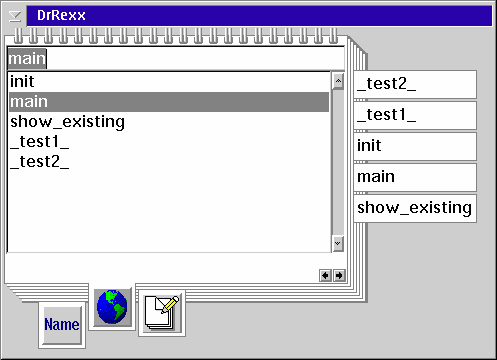Open the notepad with pencil tab

(x=162, y=313)
